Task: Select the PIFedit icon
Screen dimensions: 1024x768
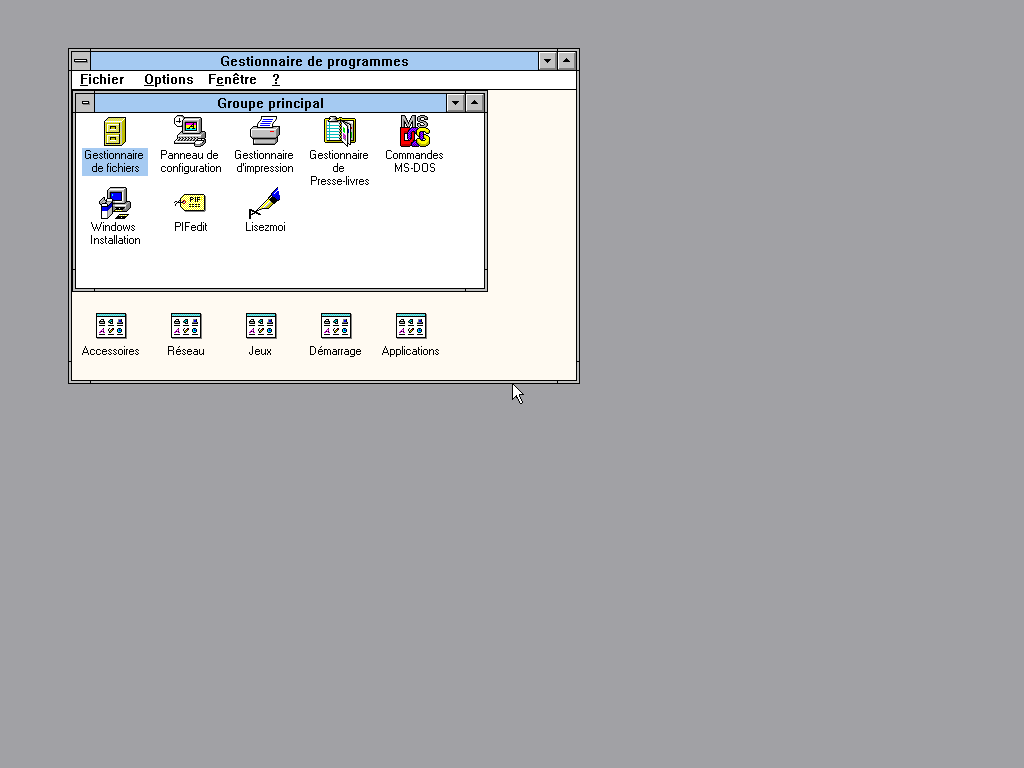Action: [190, 204]
